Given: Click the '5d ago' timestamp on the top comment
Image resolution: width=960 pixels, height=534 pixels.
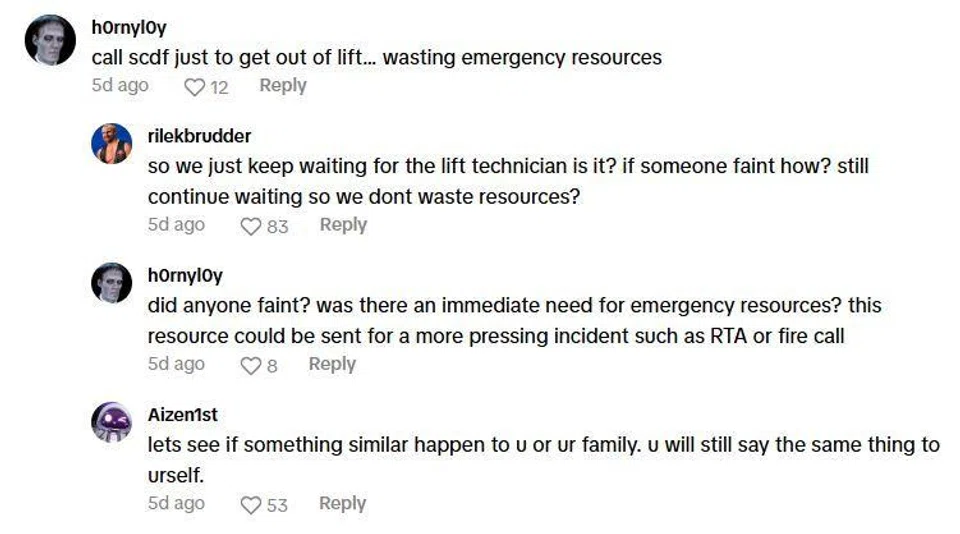Looking at the screenshot, I should coord(120,86).
